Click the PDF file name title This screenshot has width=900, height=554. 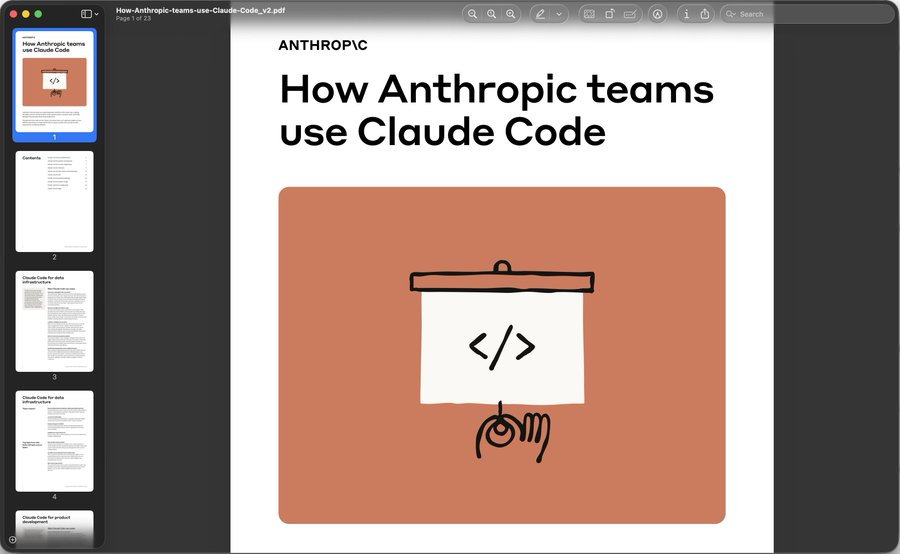point(200,10)
